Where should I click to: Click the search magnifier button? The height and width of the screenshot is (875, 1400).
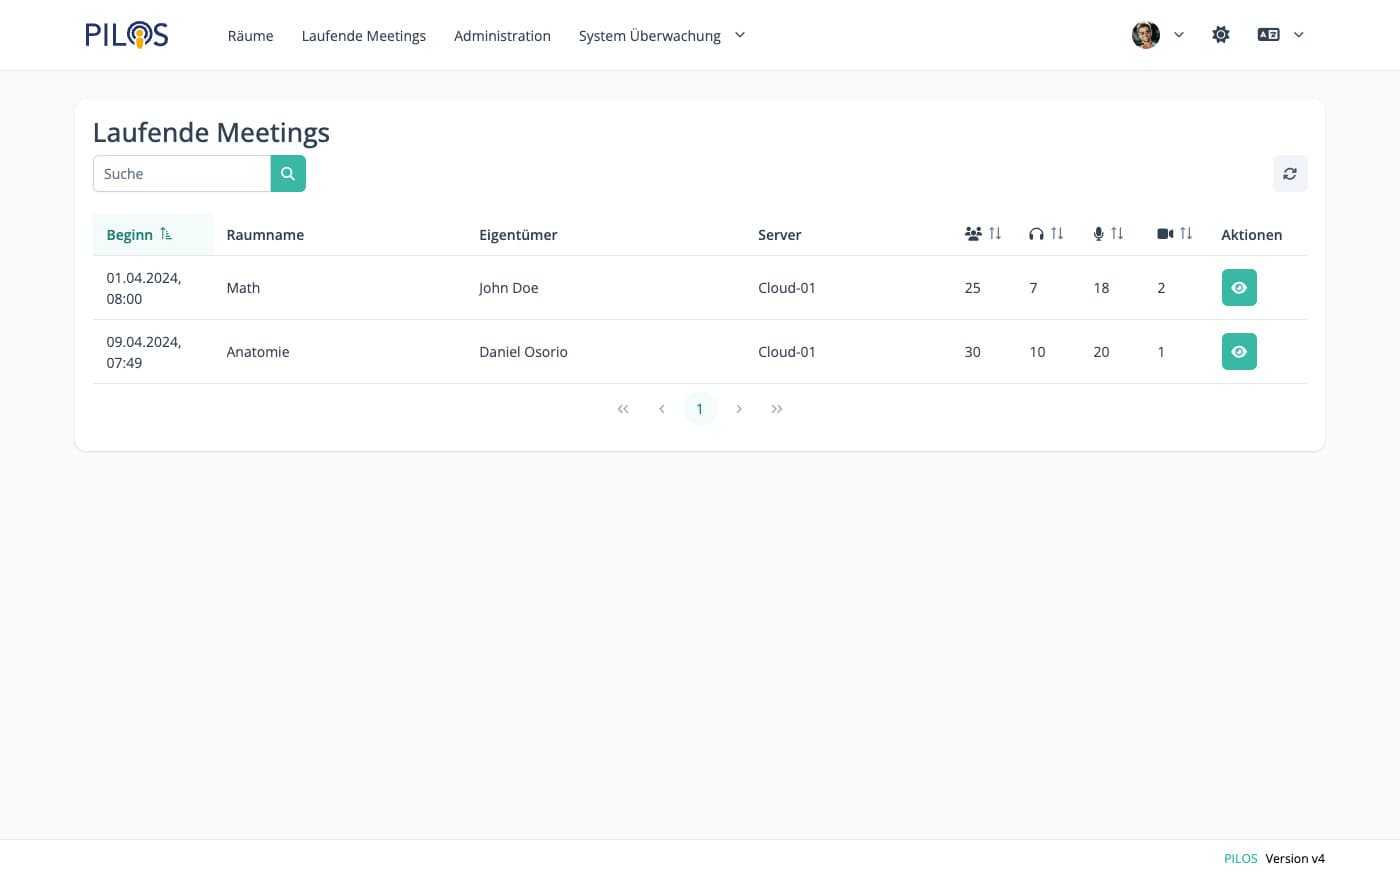[288, 174]
